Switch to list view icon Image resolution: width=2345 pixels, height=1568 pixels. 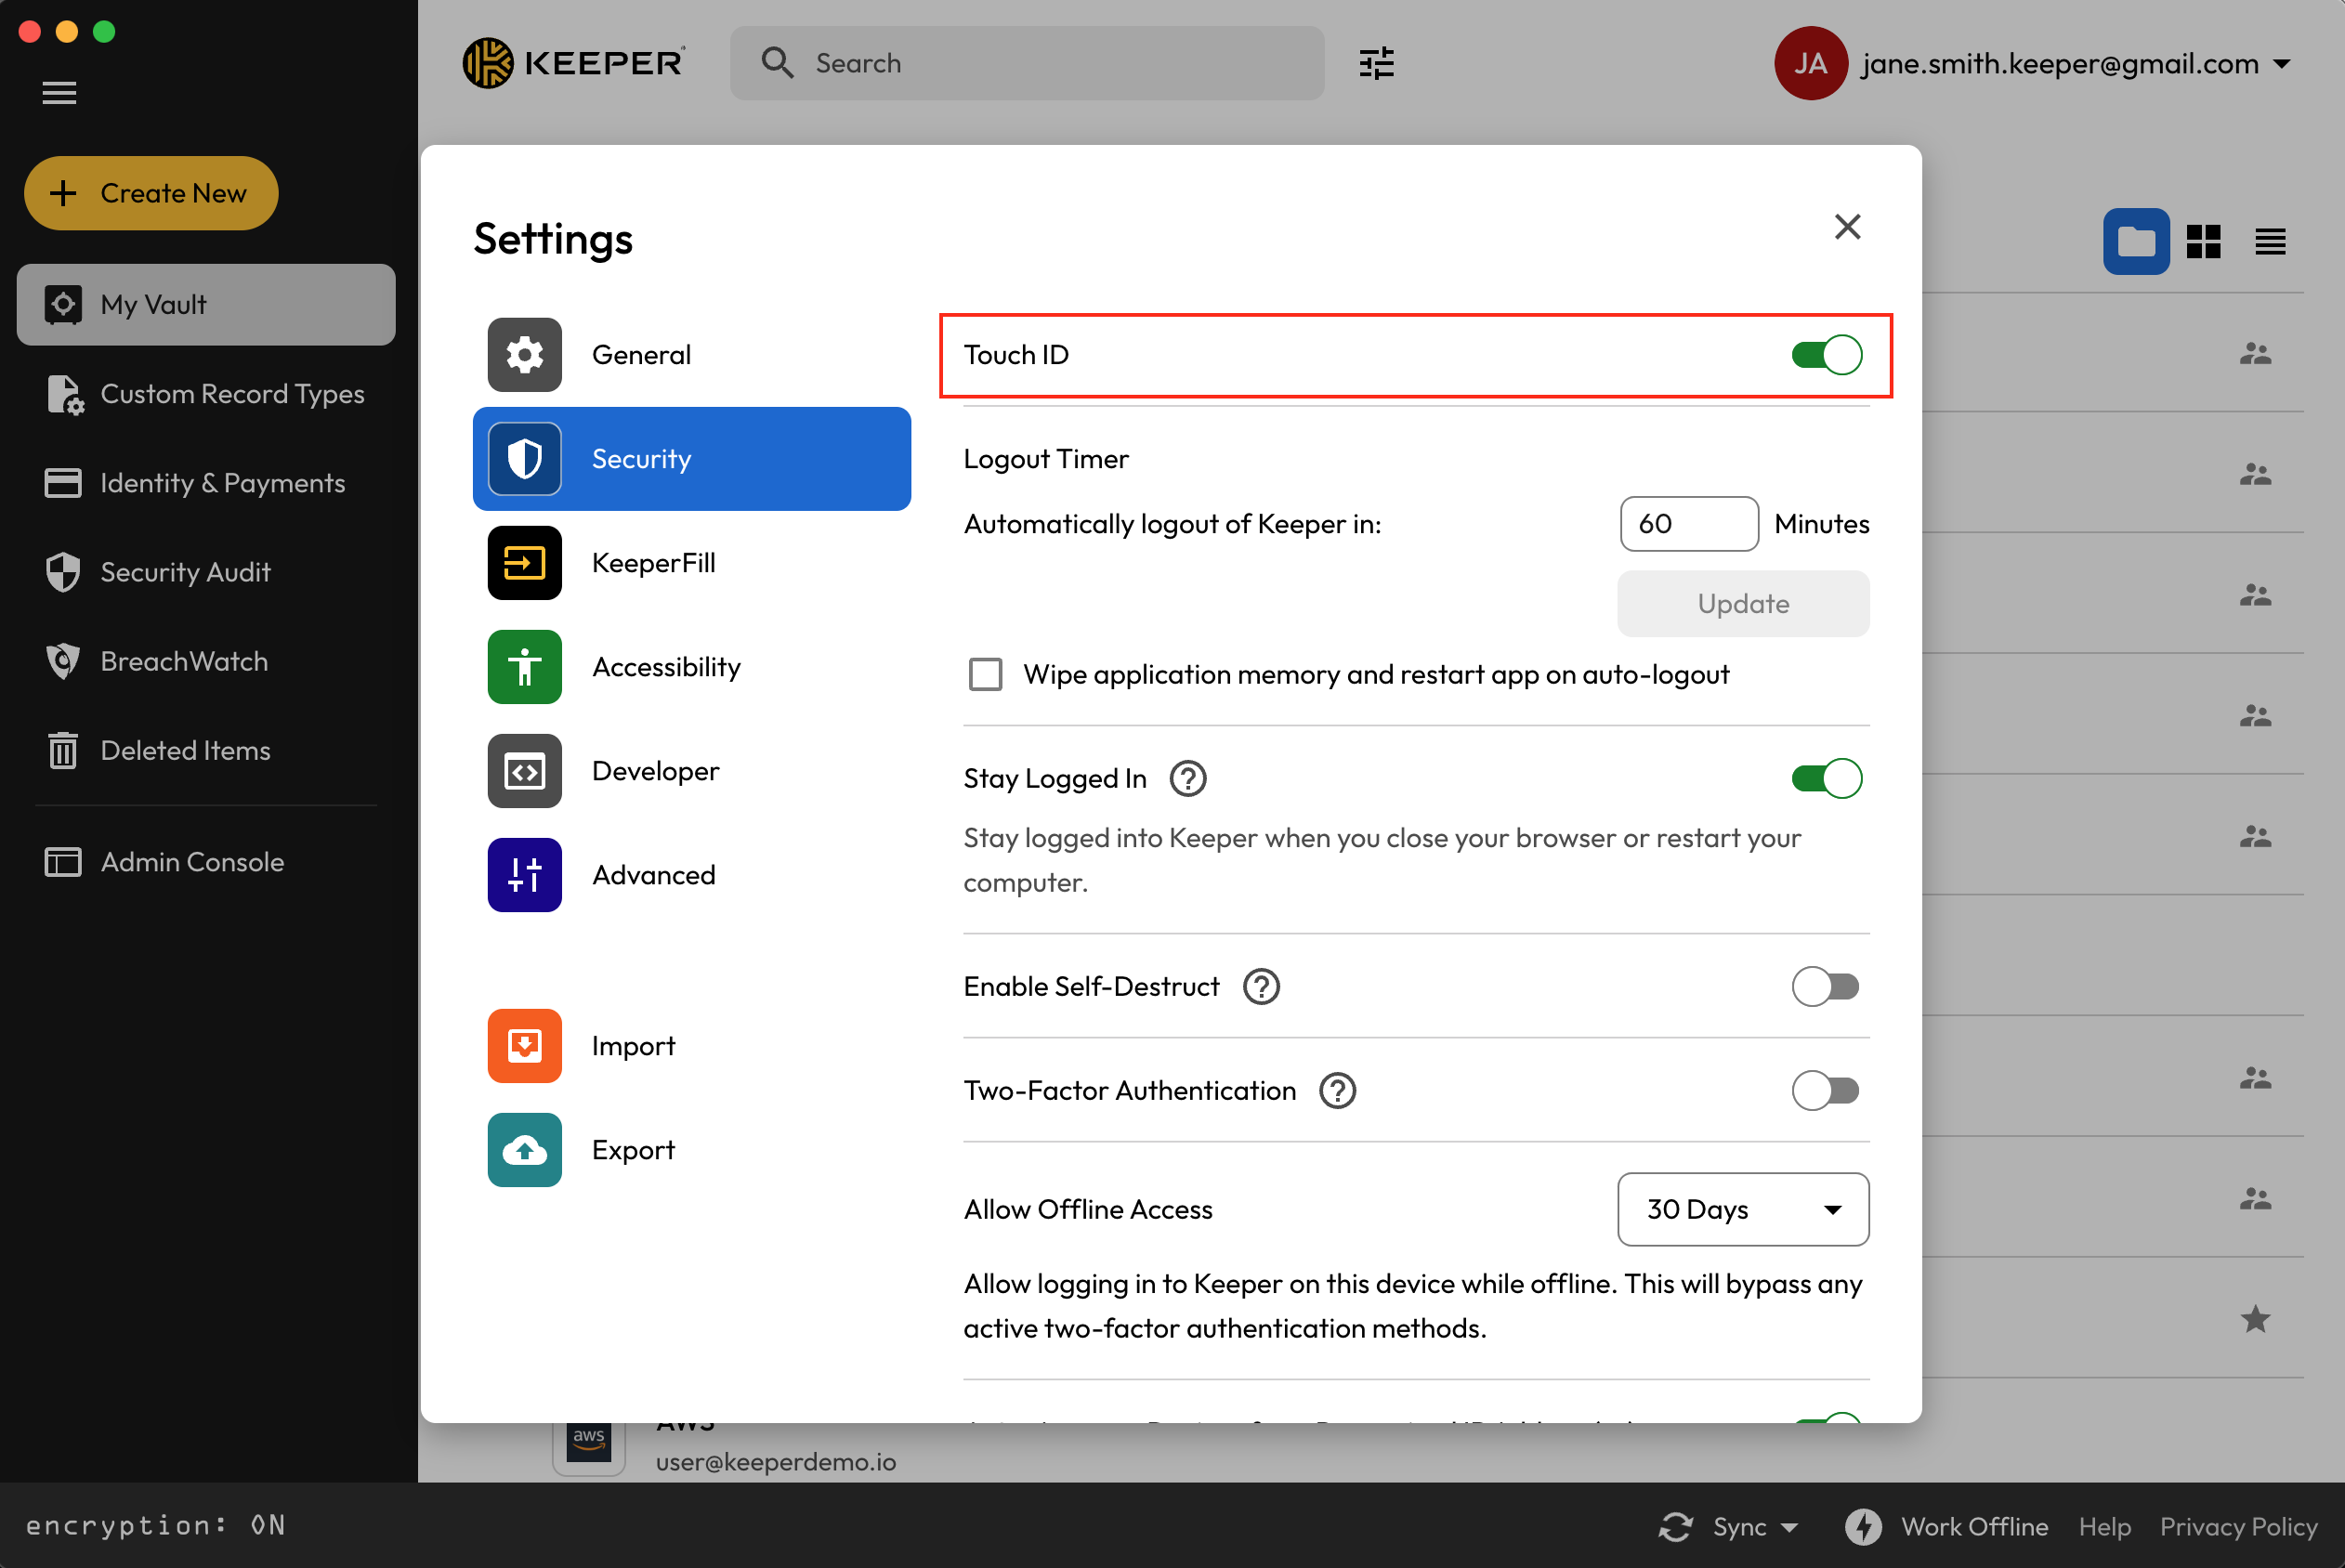[x=2270, y=241]
